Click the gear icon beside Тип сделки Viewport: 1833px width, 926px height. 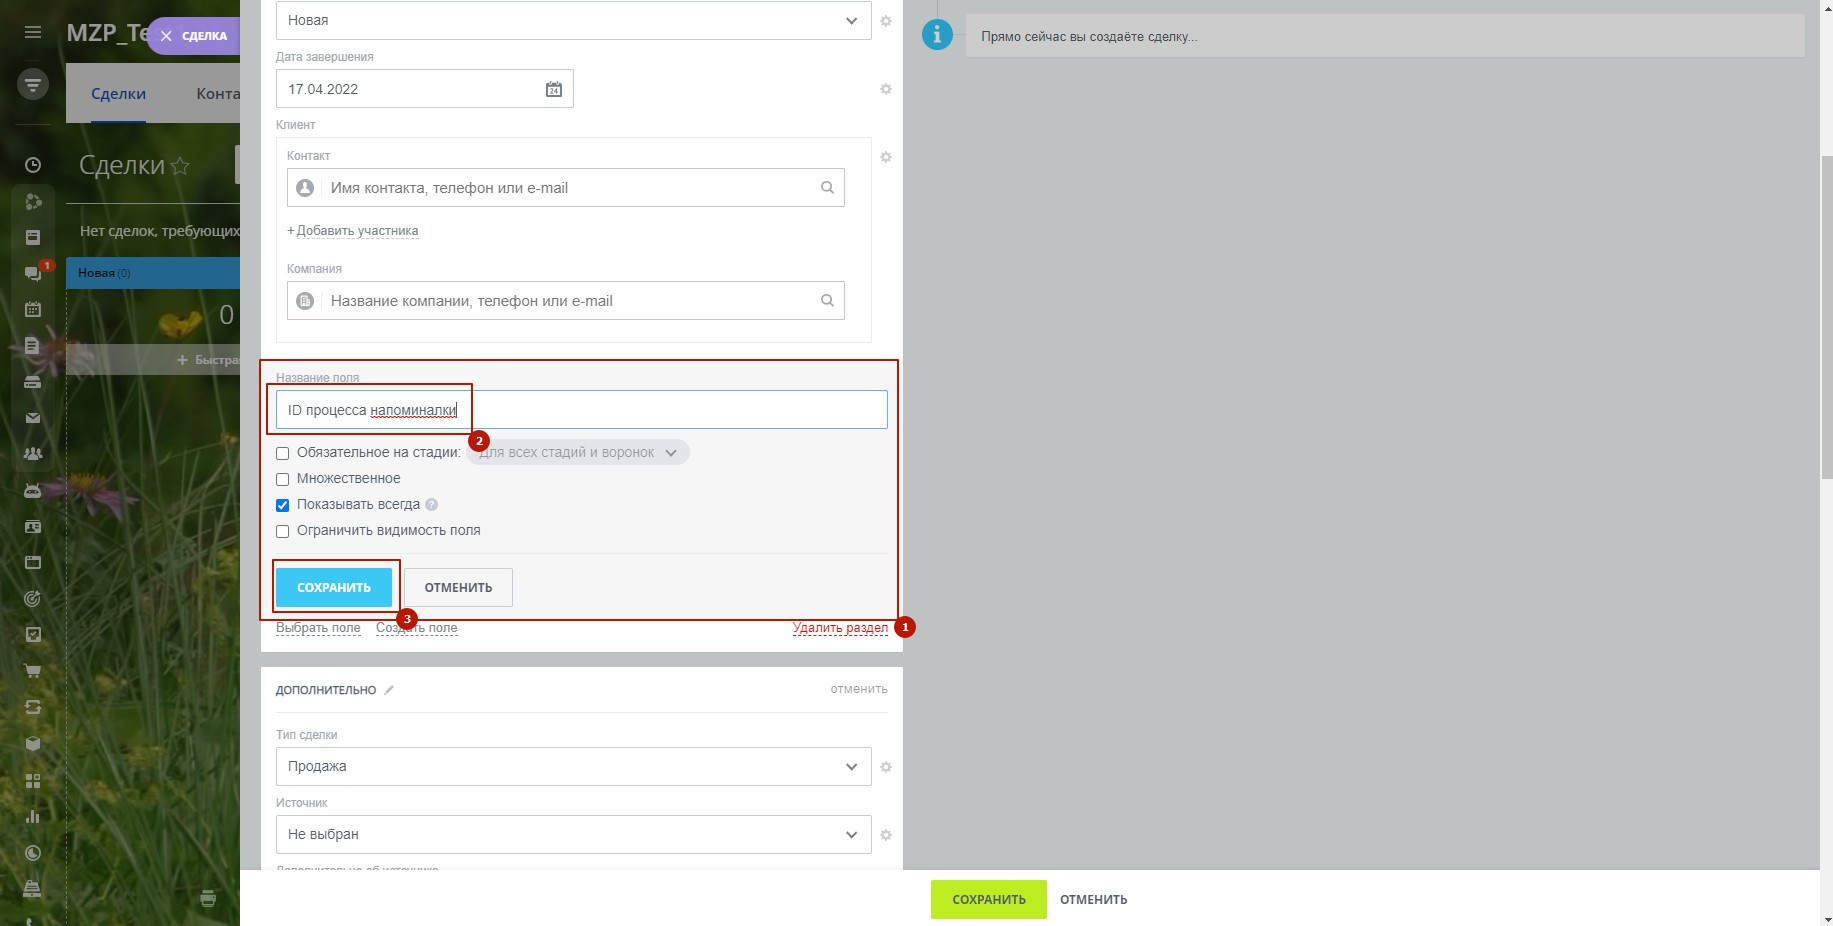click(885, 767)
